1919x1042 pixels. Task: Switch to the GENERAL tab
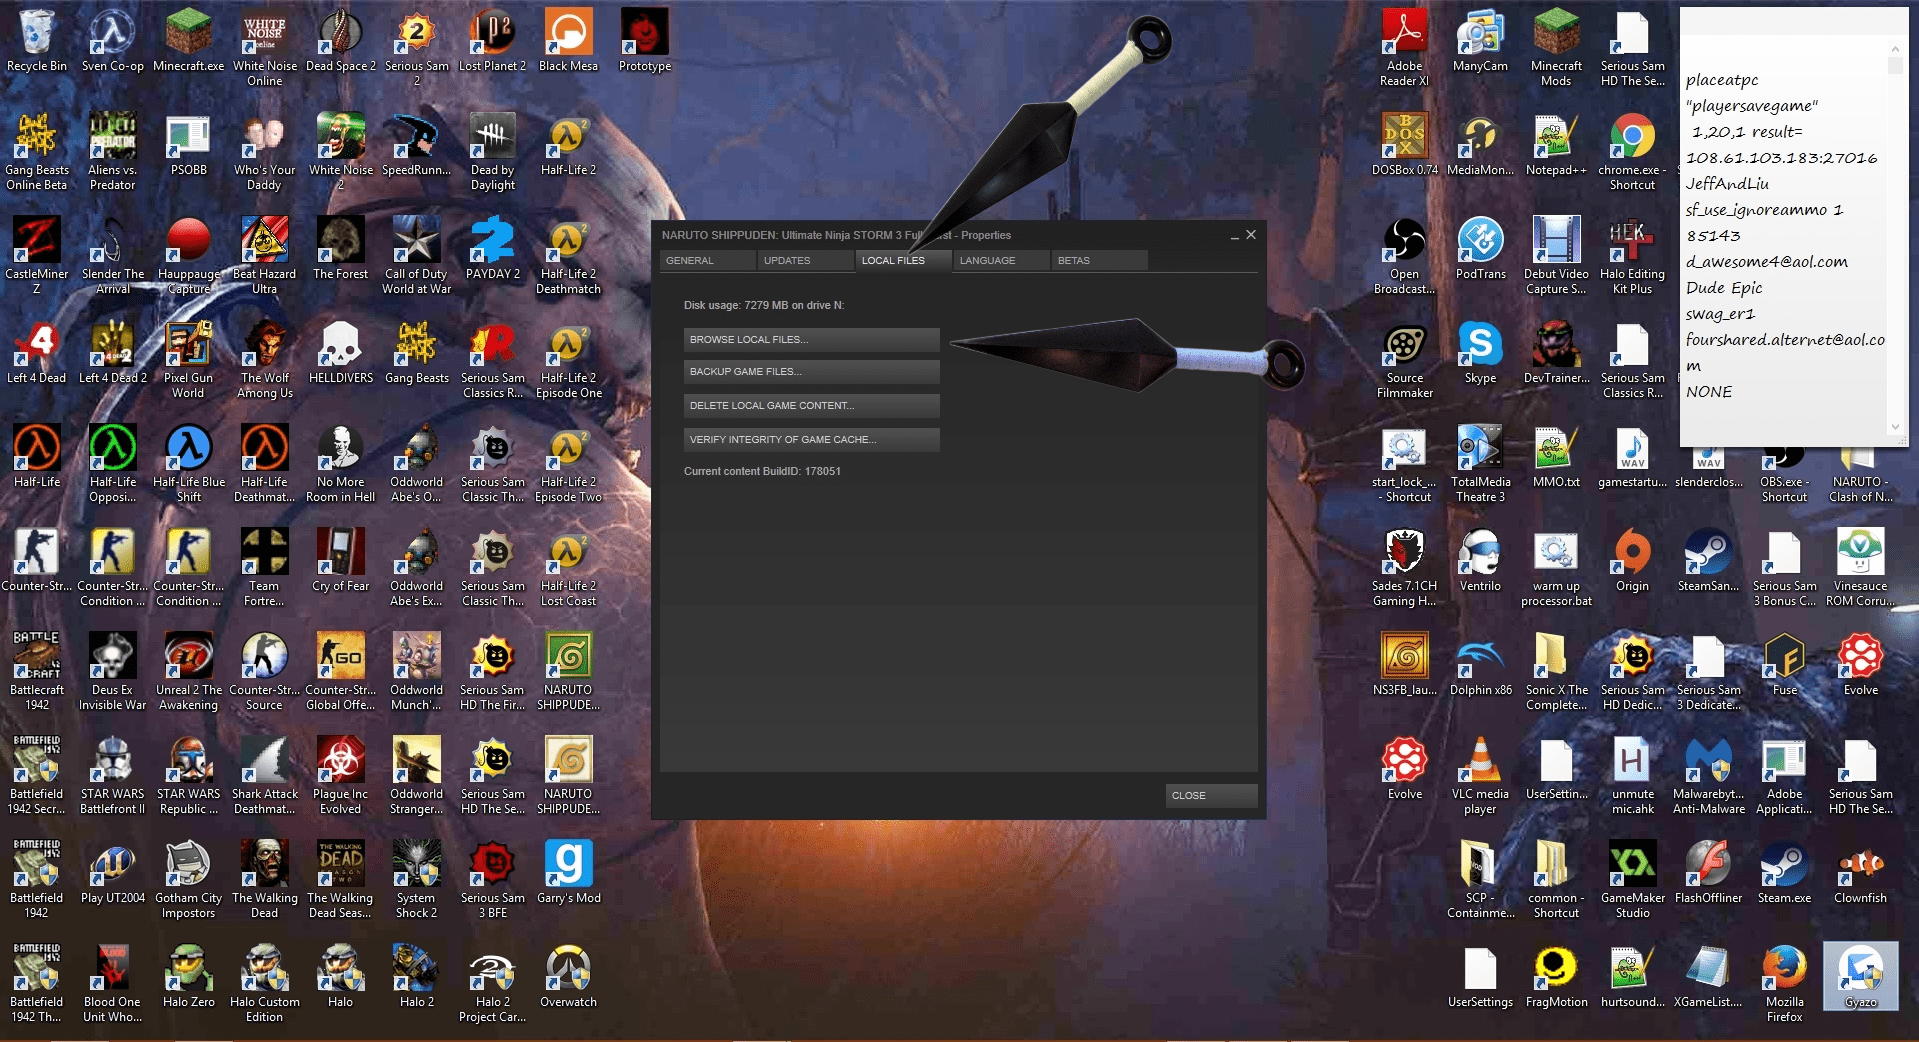coord(707,260)
